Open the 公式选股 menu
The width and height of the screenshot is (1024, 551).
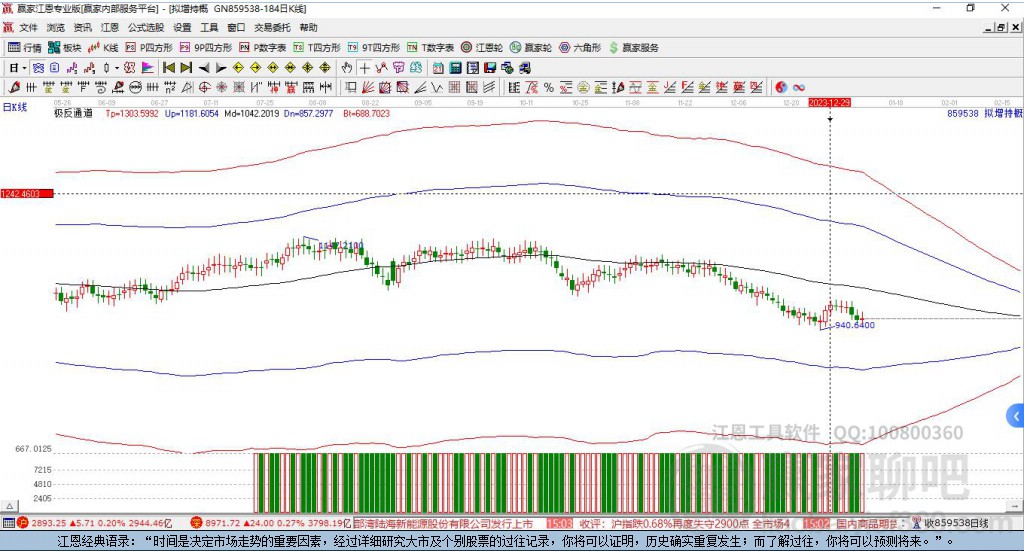click(145, 27)
